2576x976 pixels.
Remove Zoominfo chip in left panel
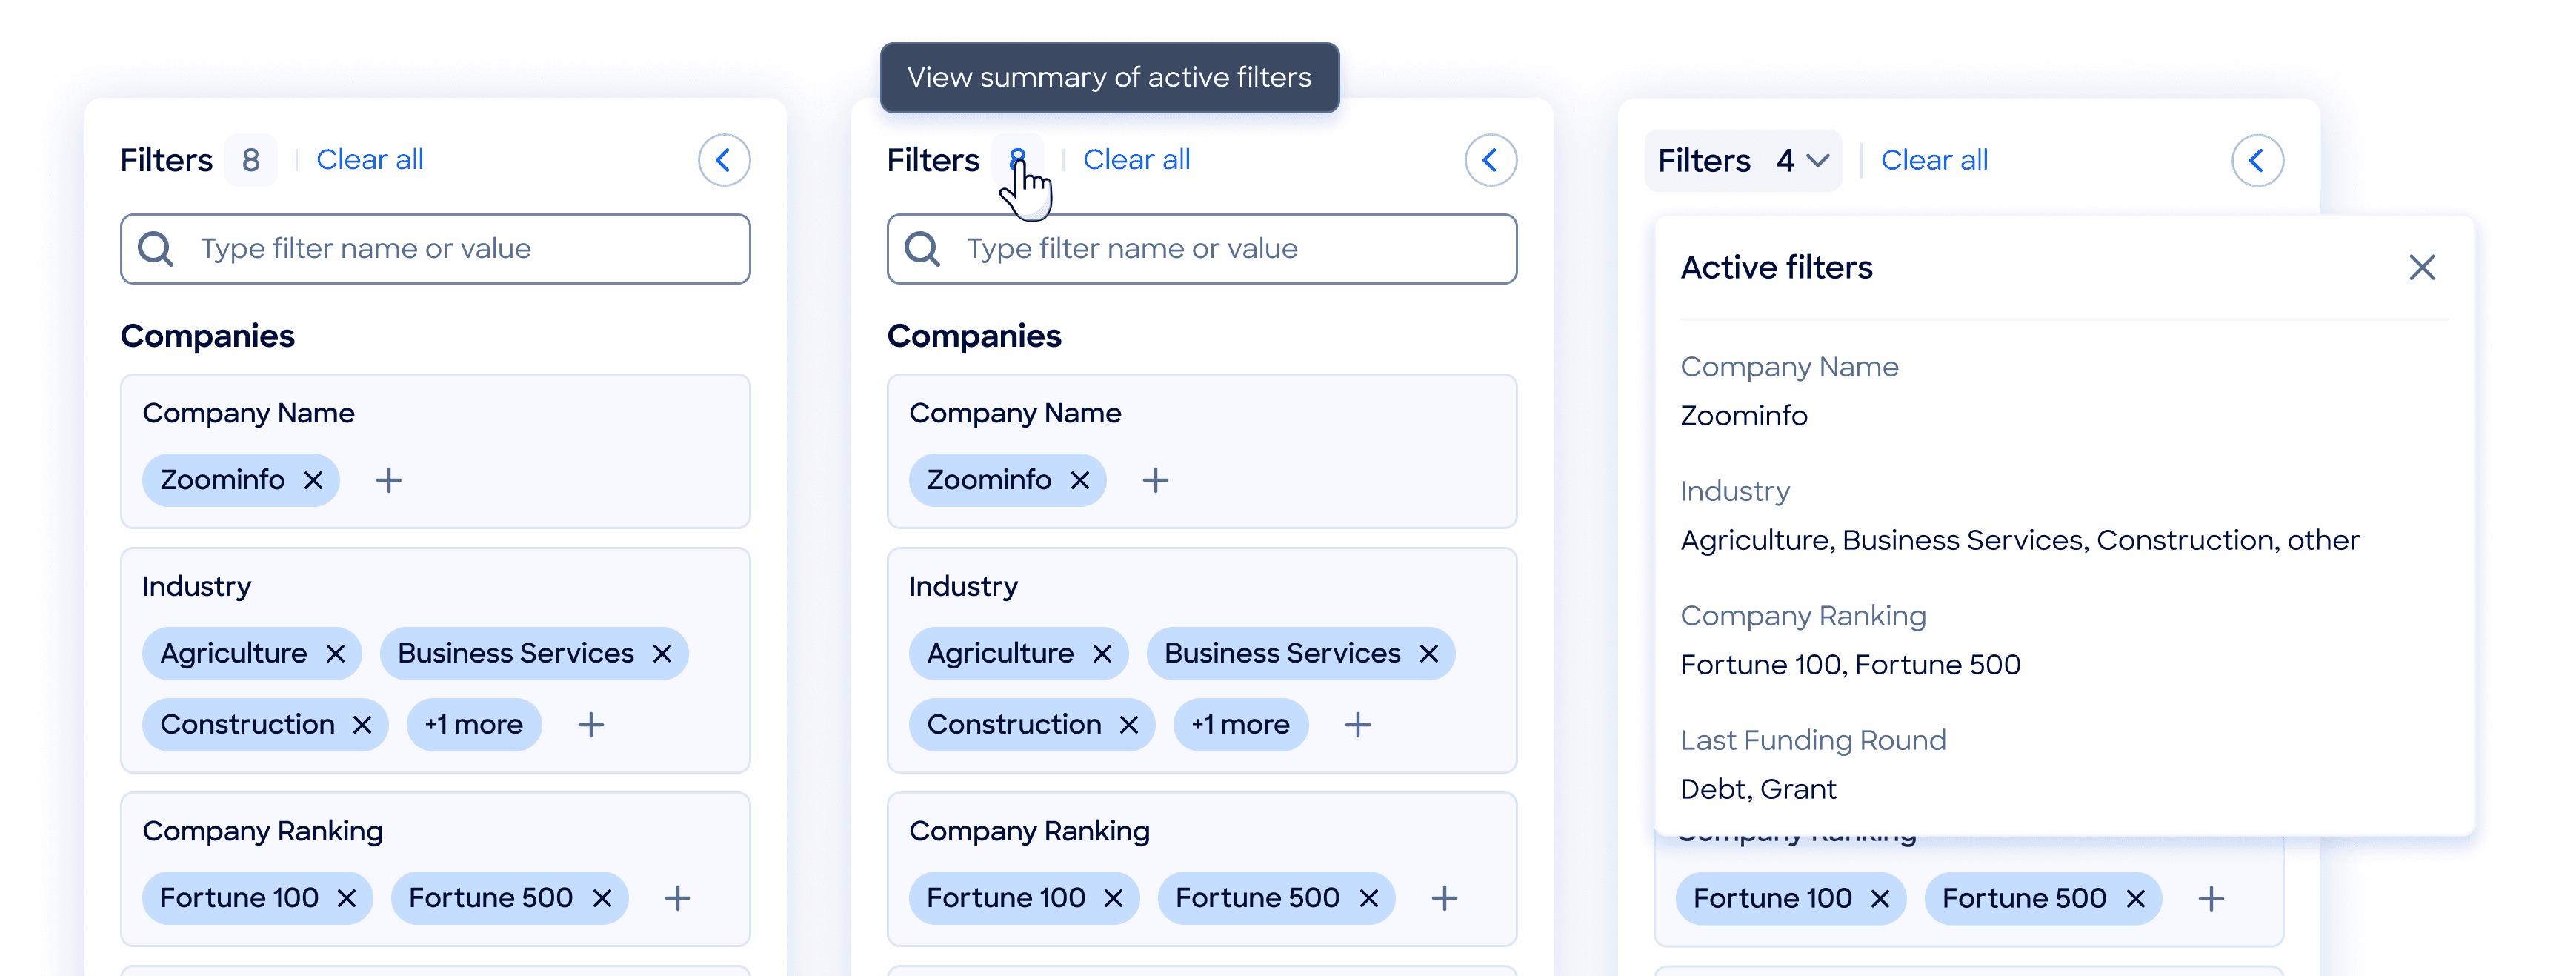coord(313,481)
